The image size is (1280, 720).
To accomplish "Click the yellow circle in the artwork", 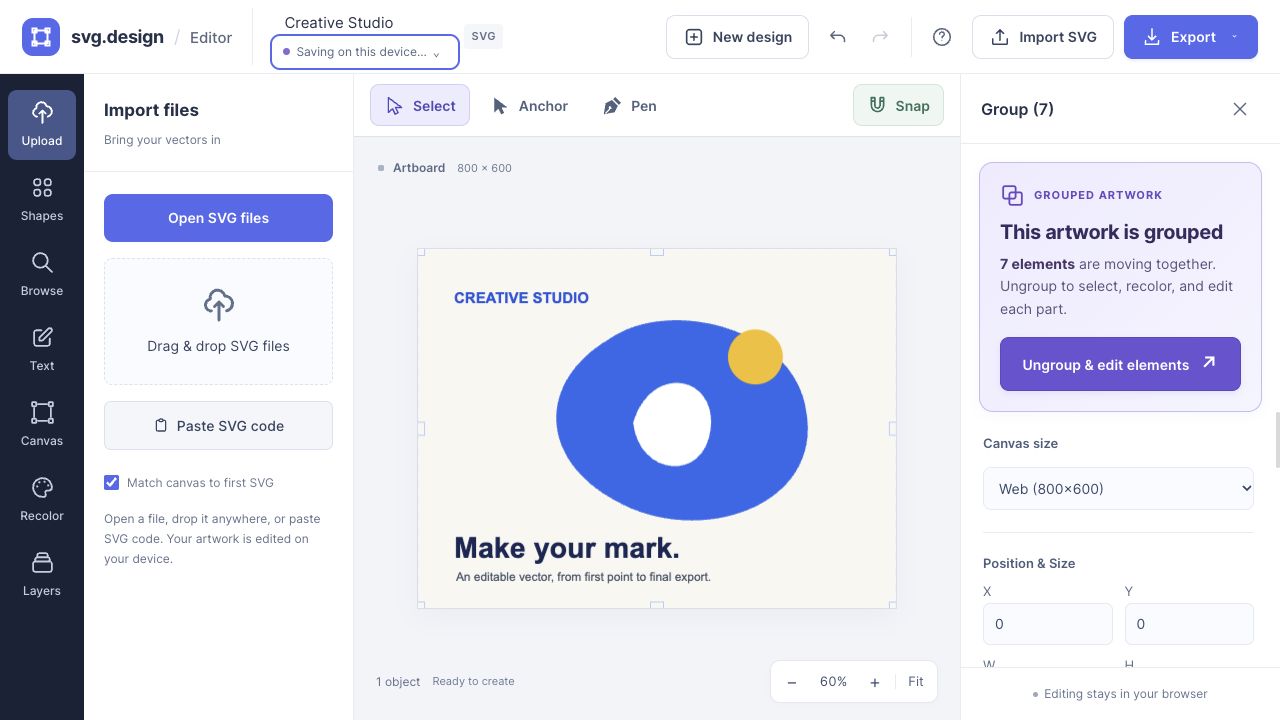I will (x=755, y=356).
